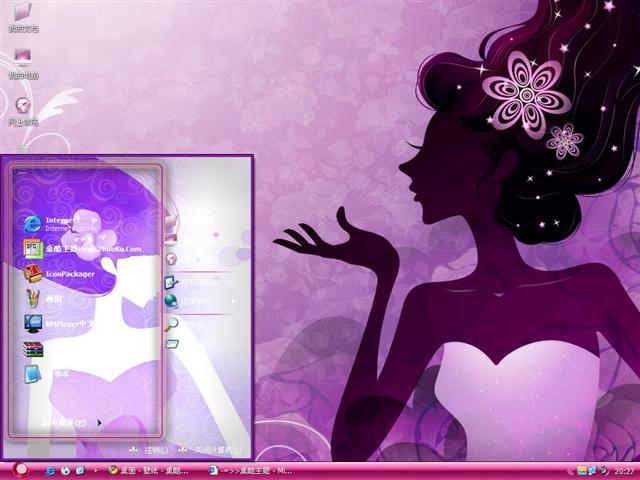Open KMPlayer from the Start menu

pyautogui.click(x=59, y=324)
